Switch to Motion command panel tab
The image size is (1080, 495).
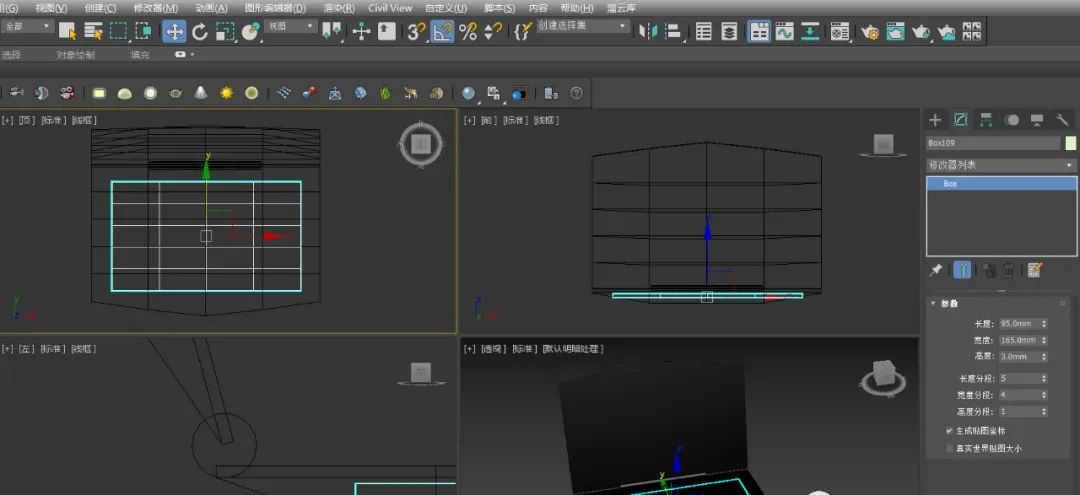coord(1011,120)
